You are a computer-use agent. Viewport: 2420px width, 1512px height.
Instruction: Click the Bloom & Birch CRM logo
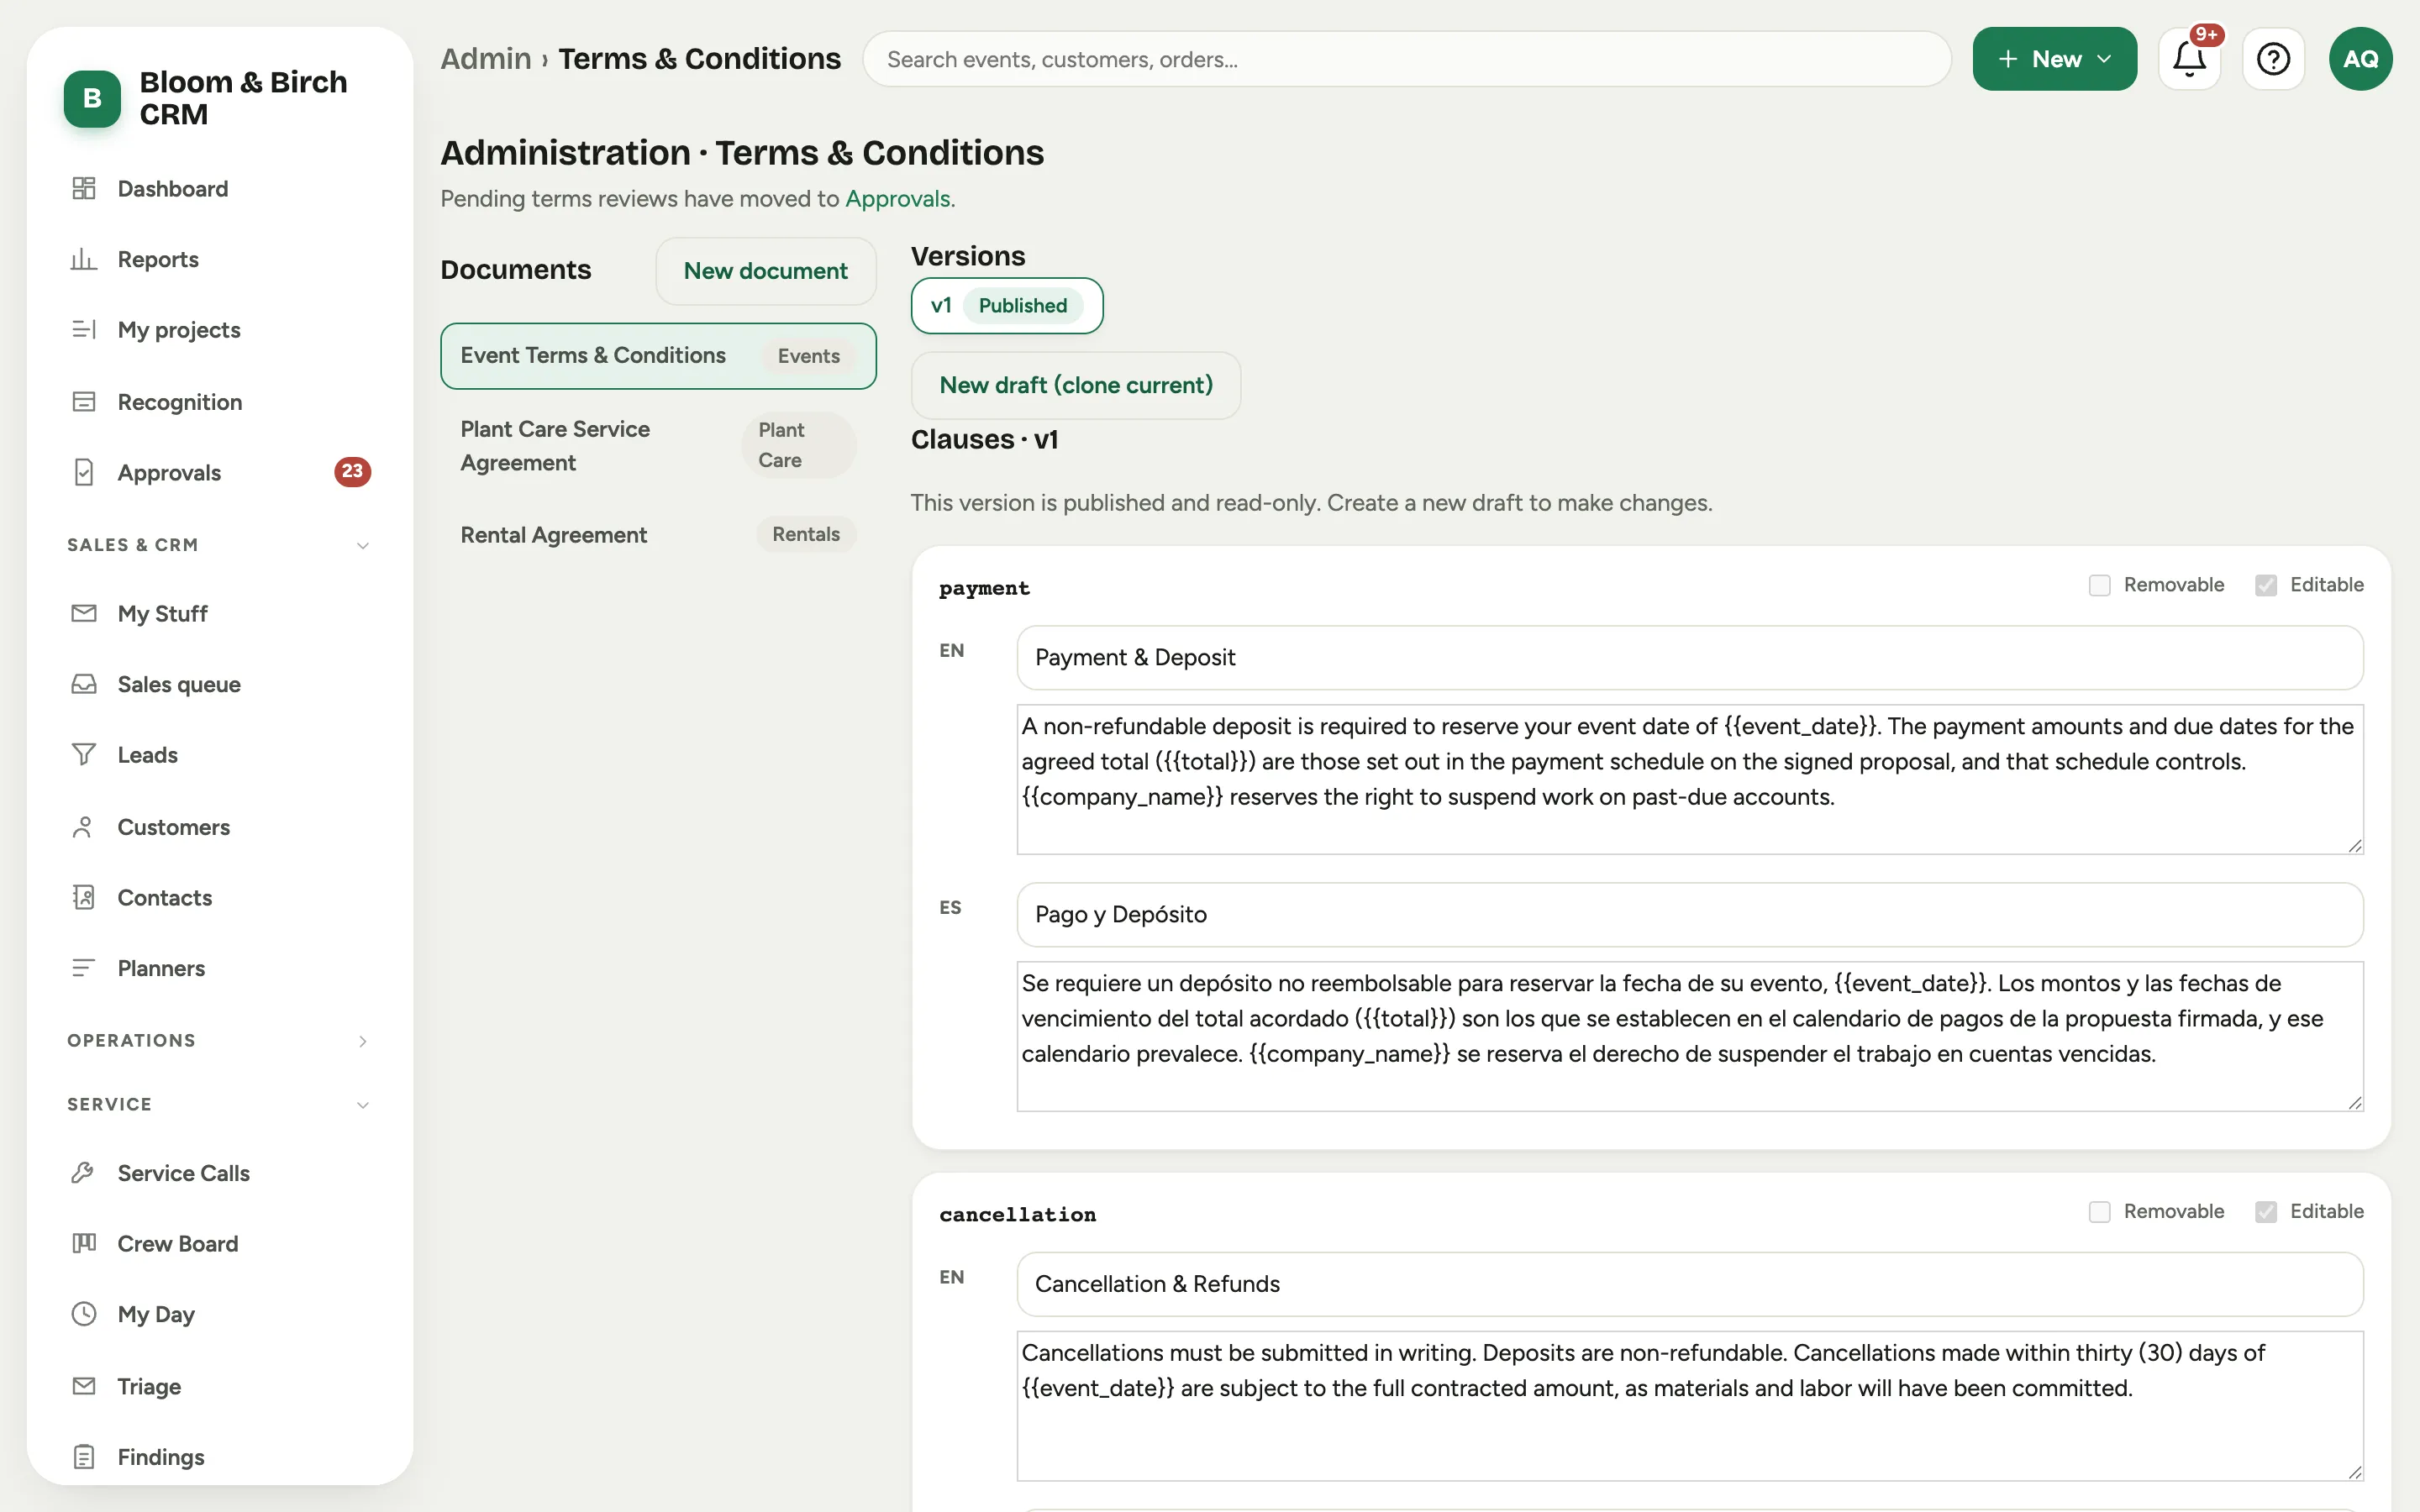tap(92, 98)
